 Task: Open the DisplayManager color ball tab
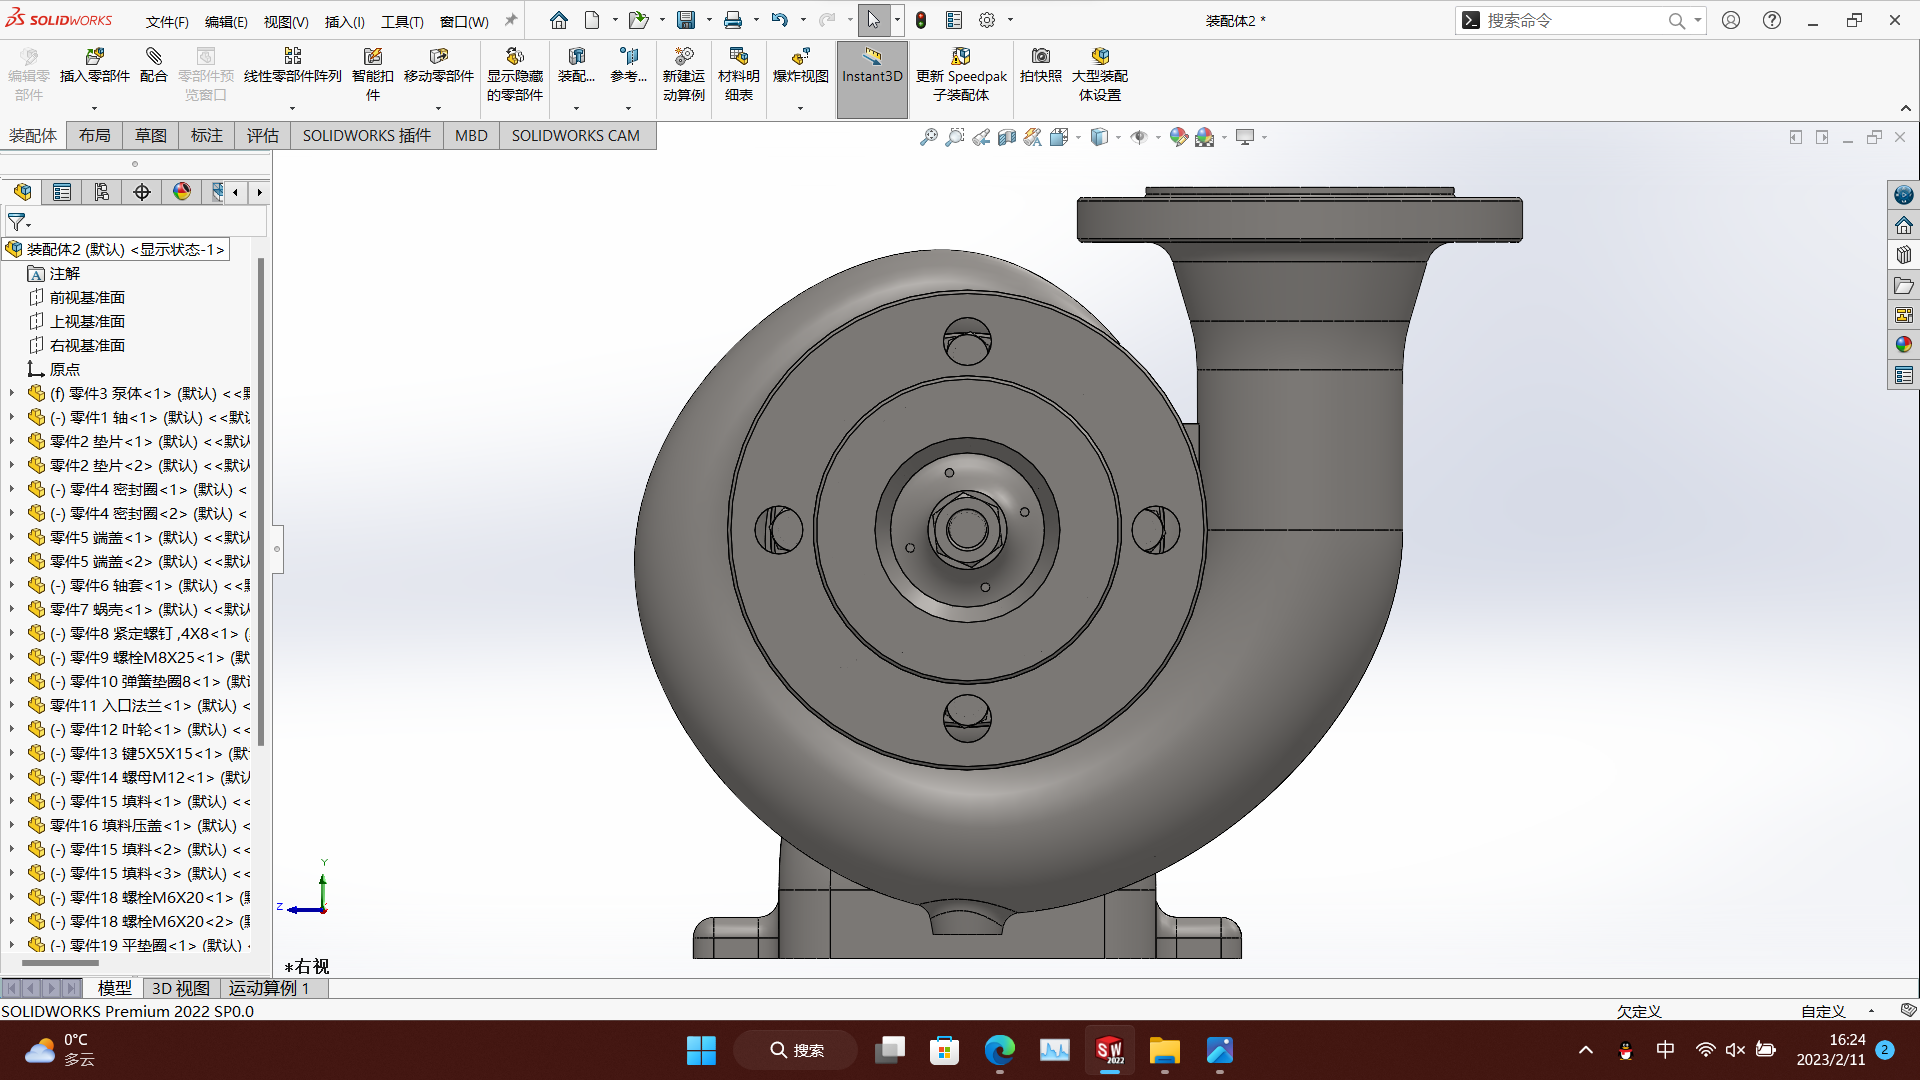click(x=182, y=192)
